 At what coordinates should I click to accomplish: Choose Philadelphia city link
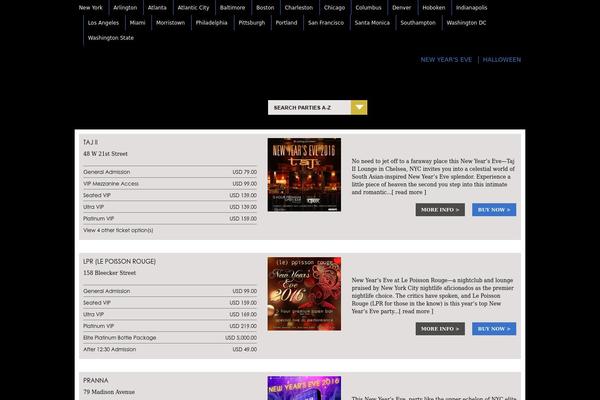pyautogui.click(x=212, y=23)
